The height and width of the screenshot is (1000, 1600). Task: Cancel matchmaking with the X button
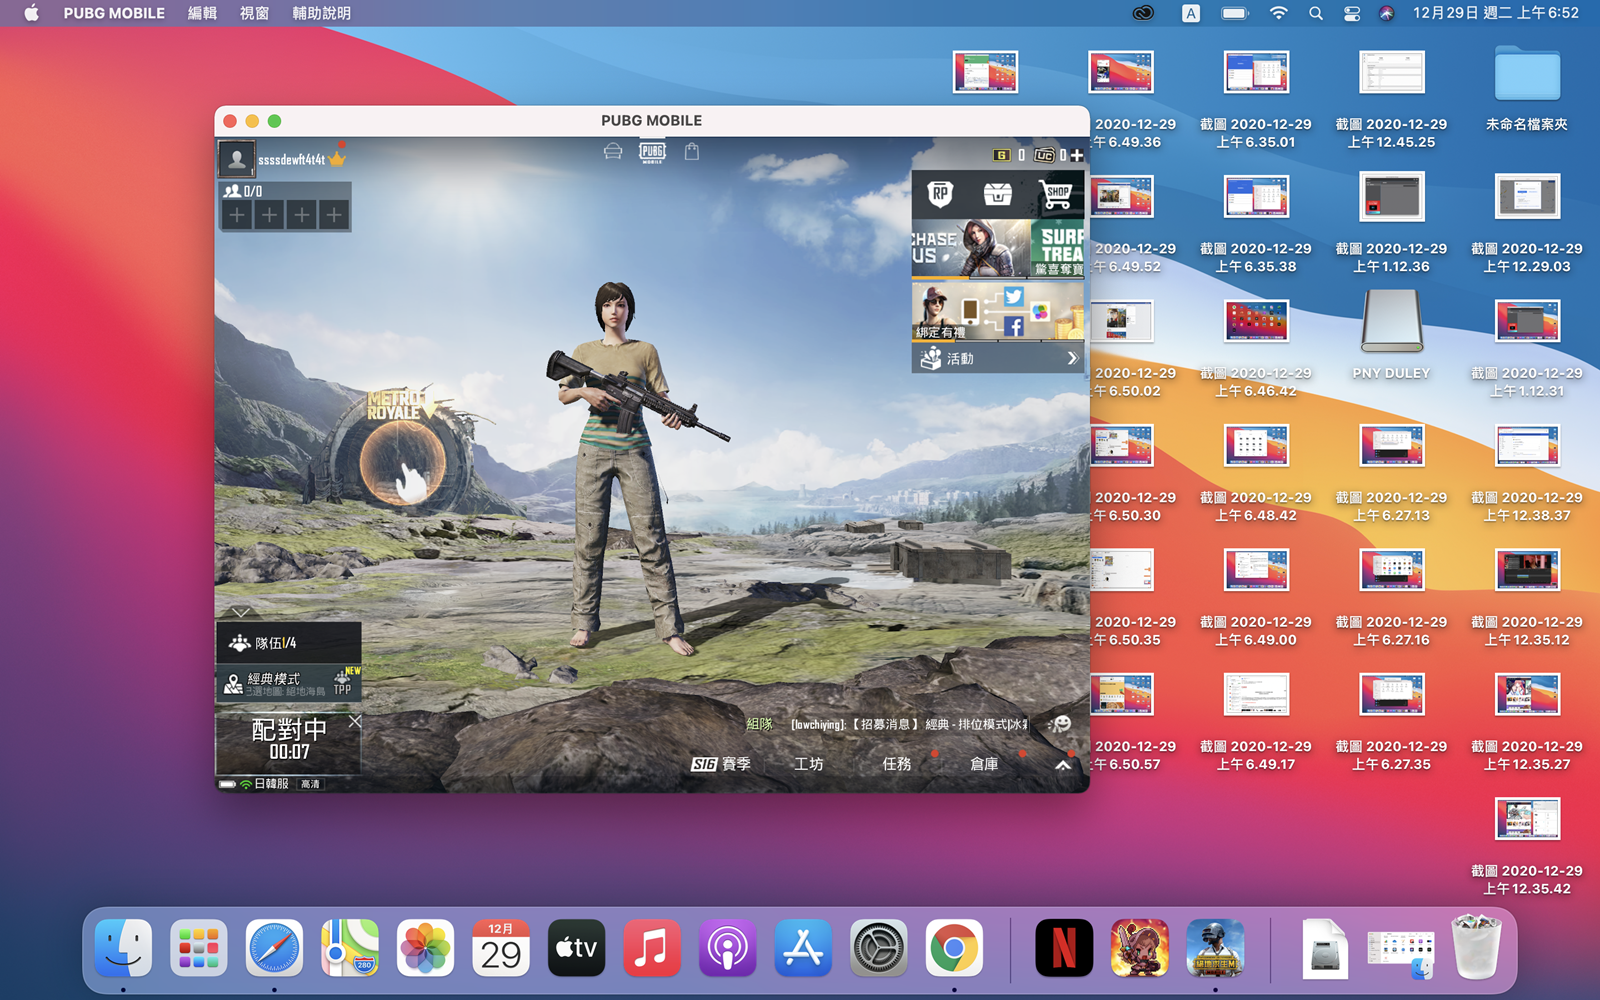pyautogui.click(x=355, y=721)
